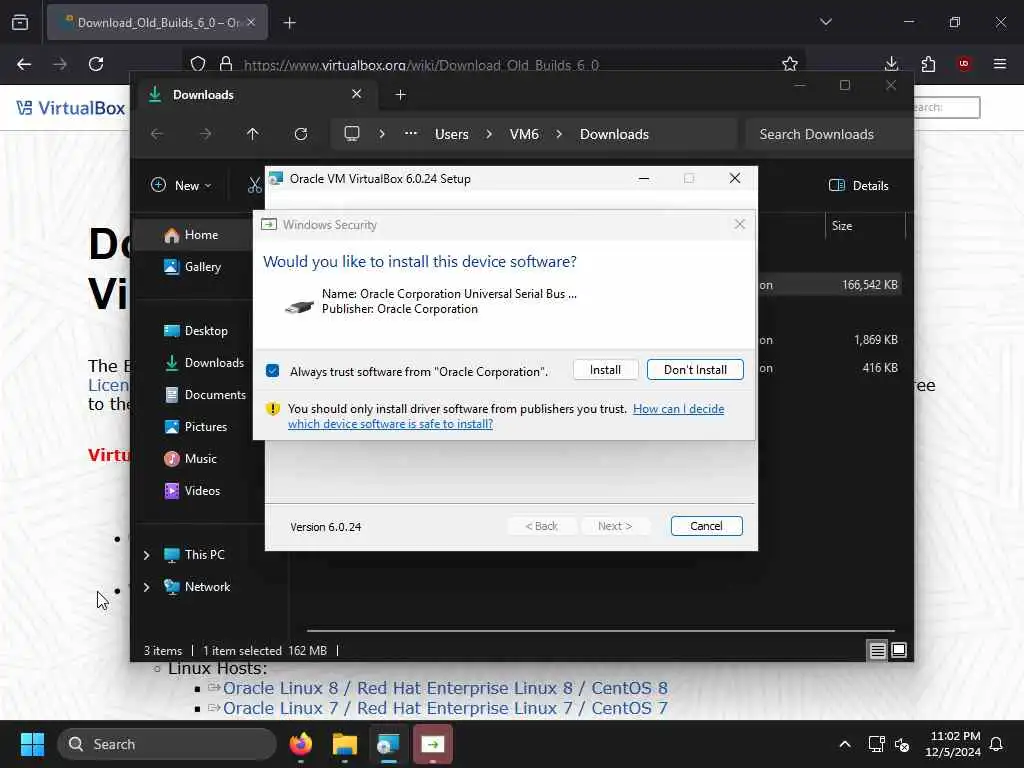Click Firefox icon in taskbar
The height and width of the screenshot is (768, 1024).
(301, 744)
